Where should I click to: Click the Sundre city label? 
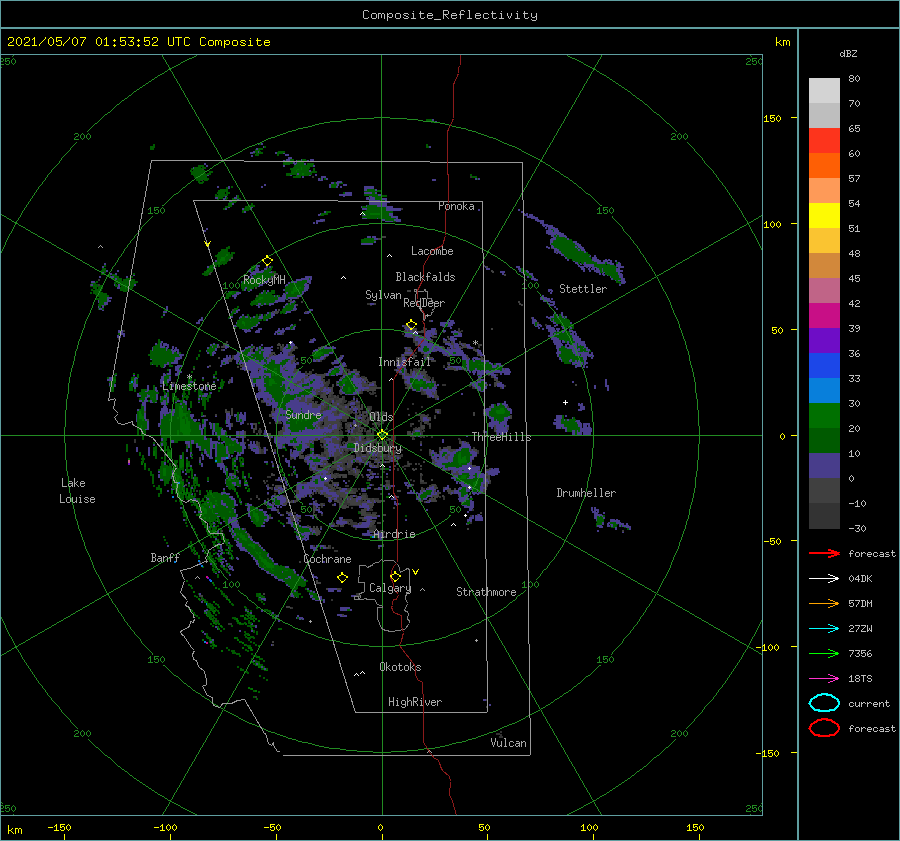tap(303, 414)
